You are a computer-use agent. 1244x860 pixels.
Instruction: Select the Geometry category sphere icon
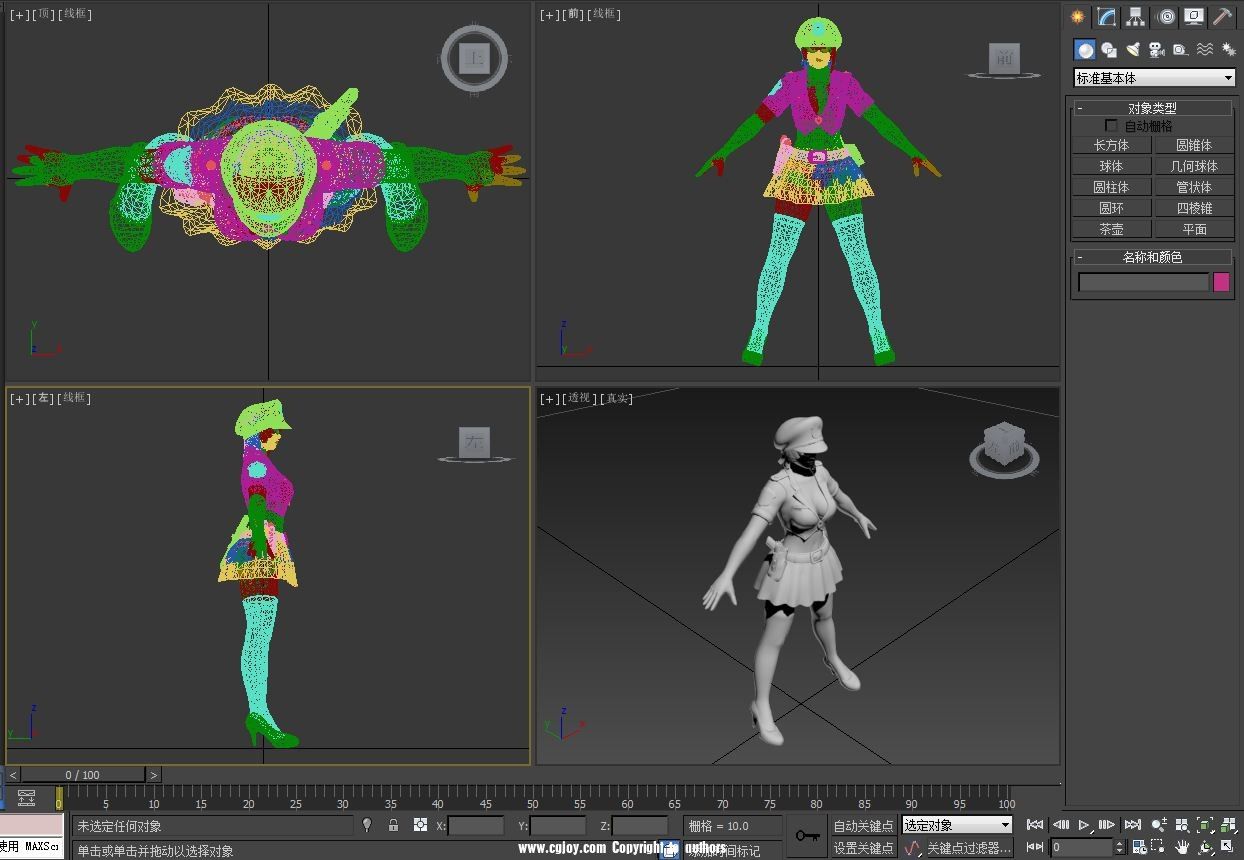(x=1085, y=49)
